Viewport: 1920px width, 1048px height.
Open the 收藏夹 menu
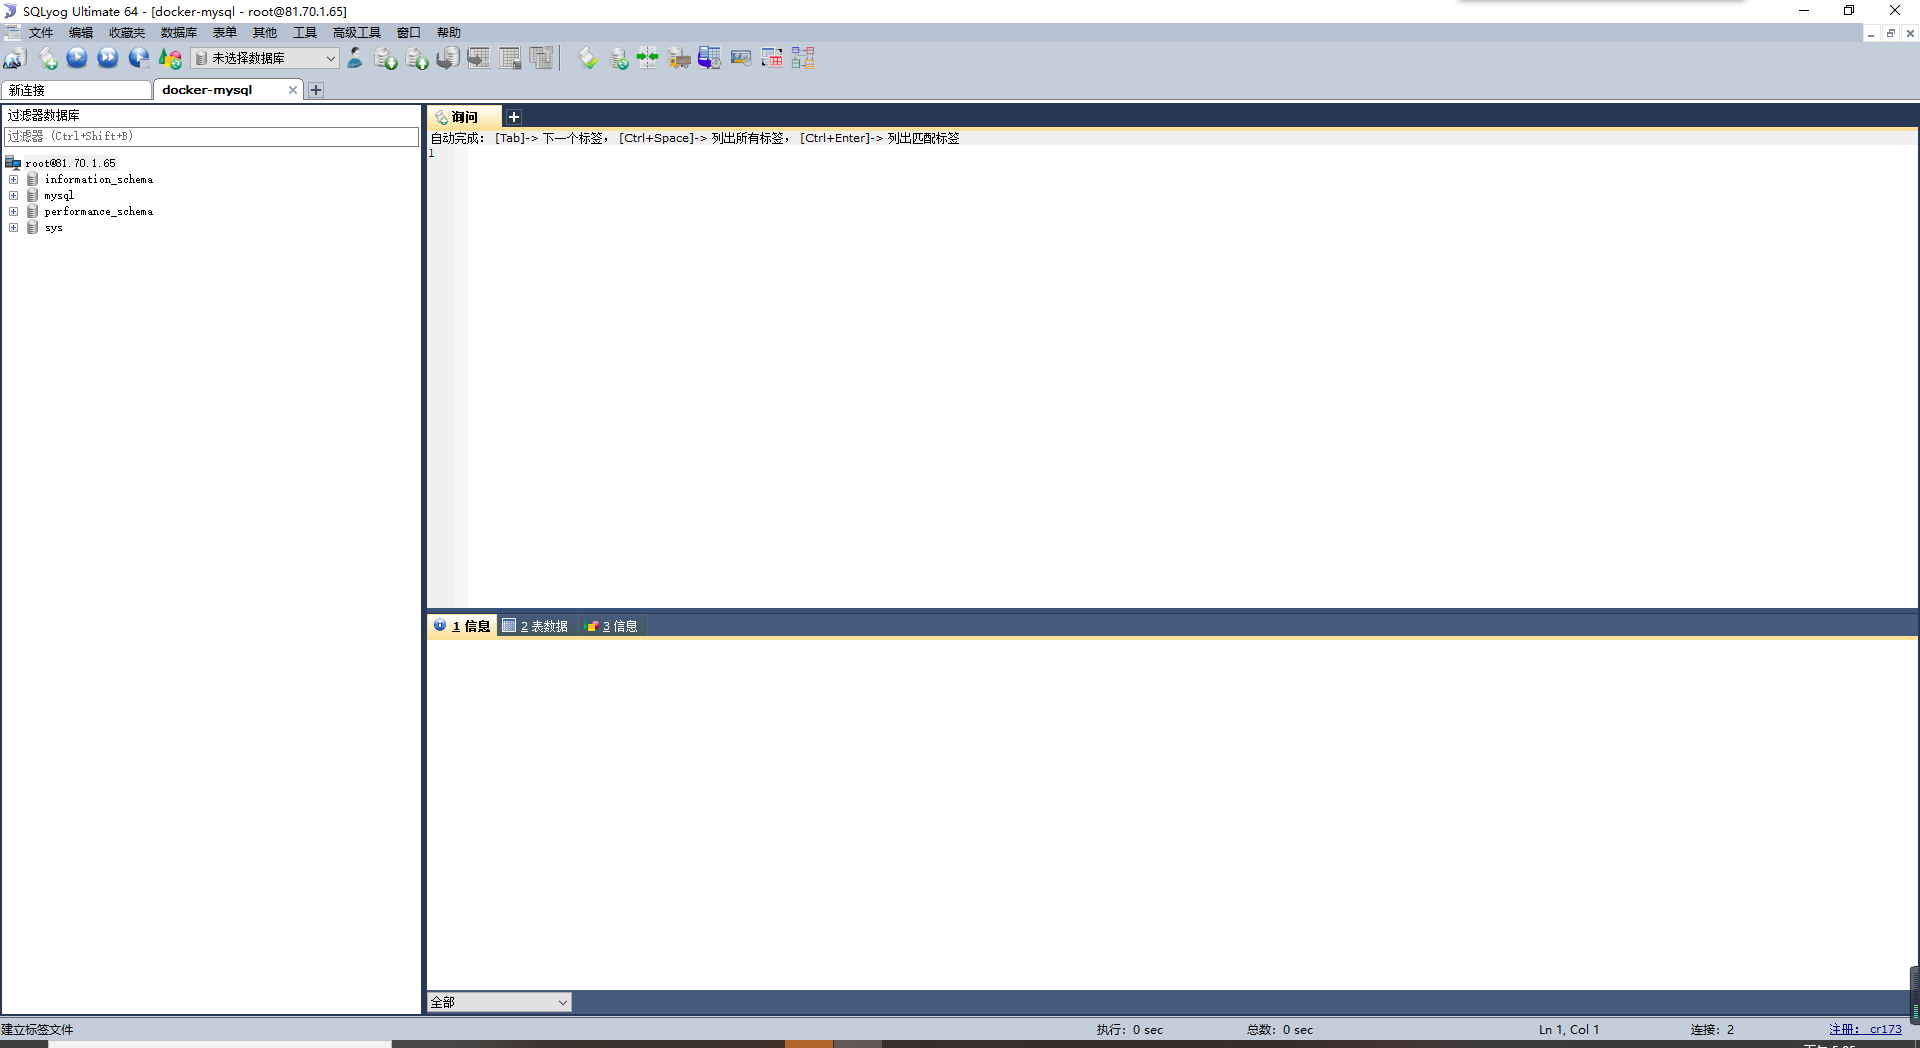(x=127, y=33)
